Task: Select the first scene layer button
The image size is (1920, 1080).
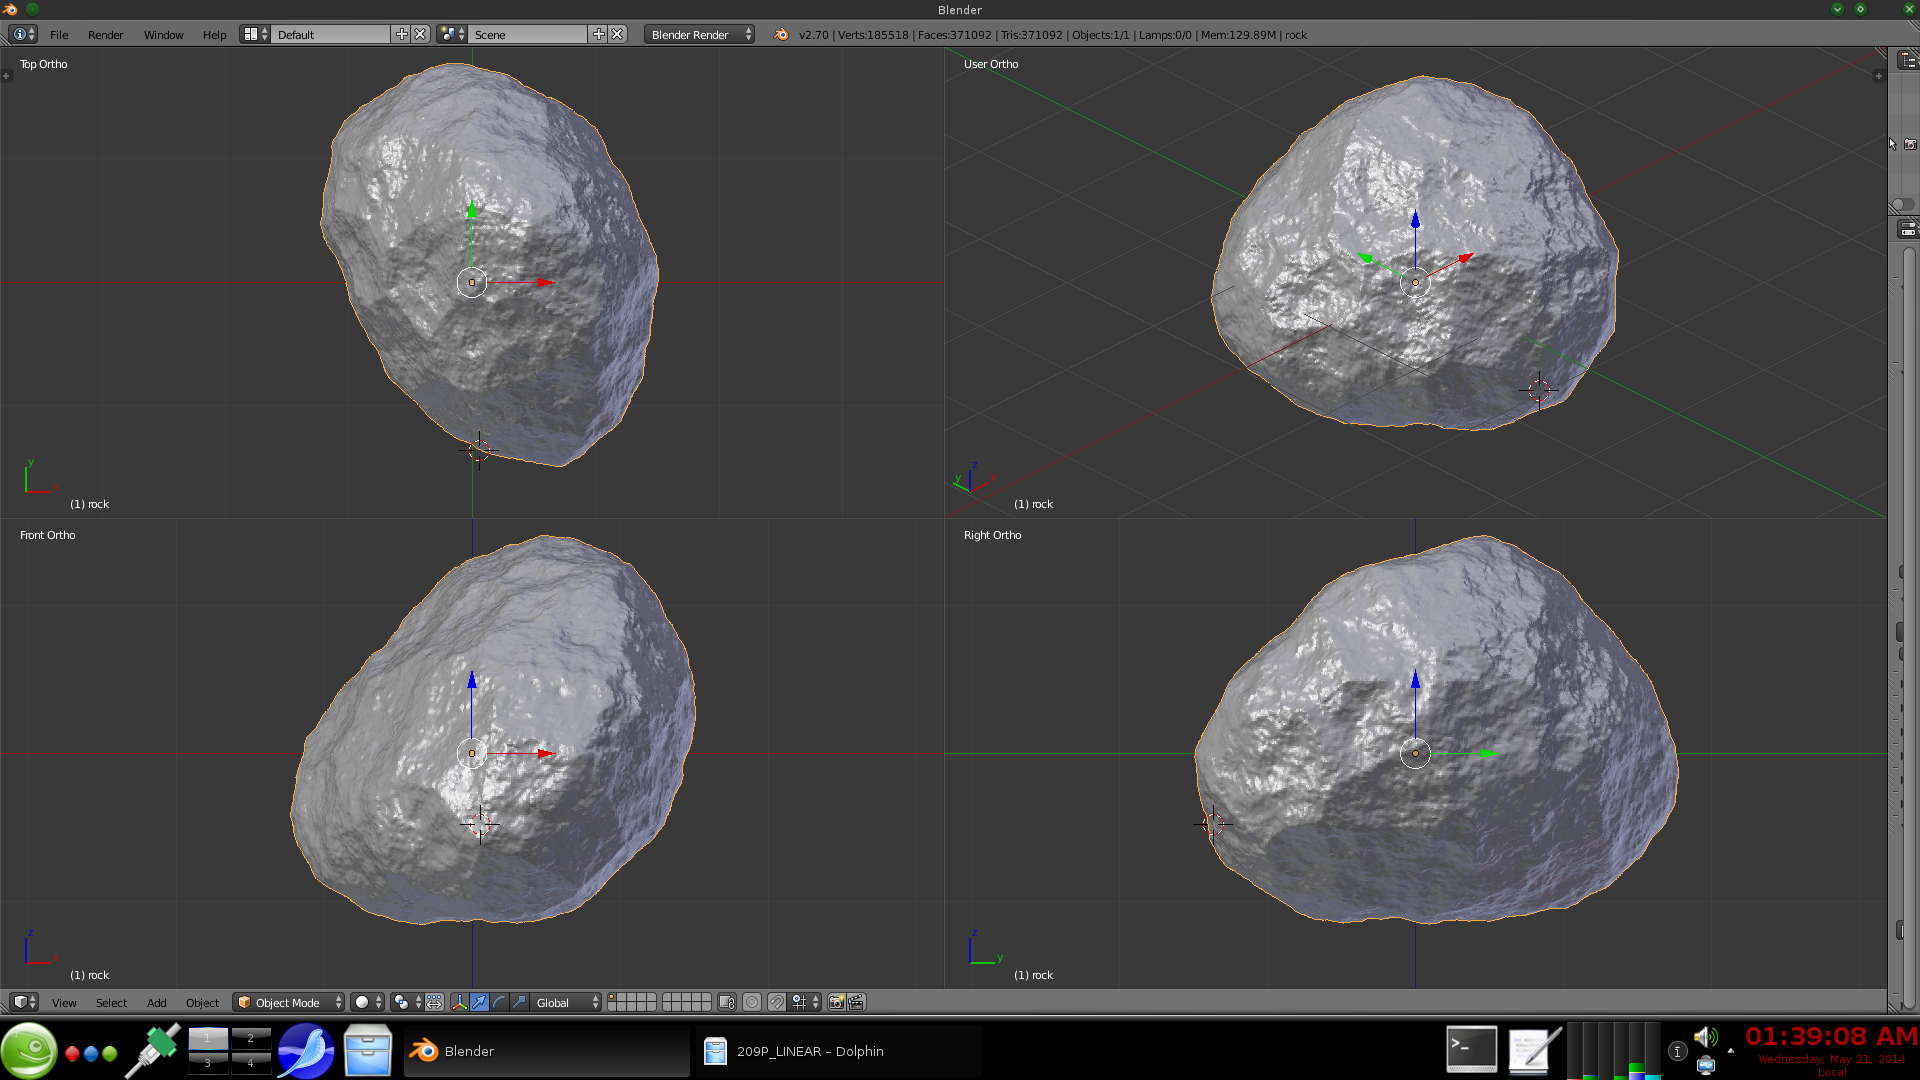Action: pyautogui.click(x=613, y=997)
